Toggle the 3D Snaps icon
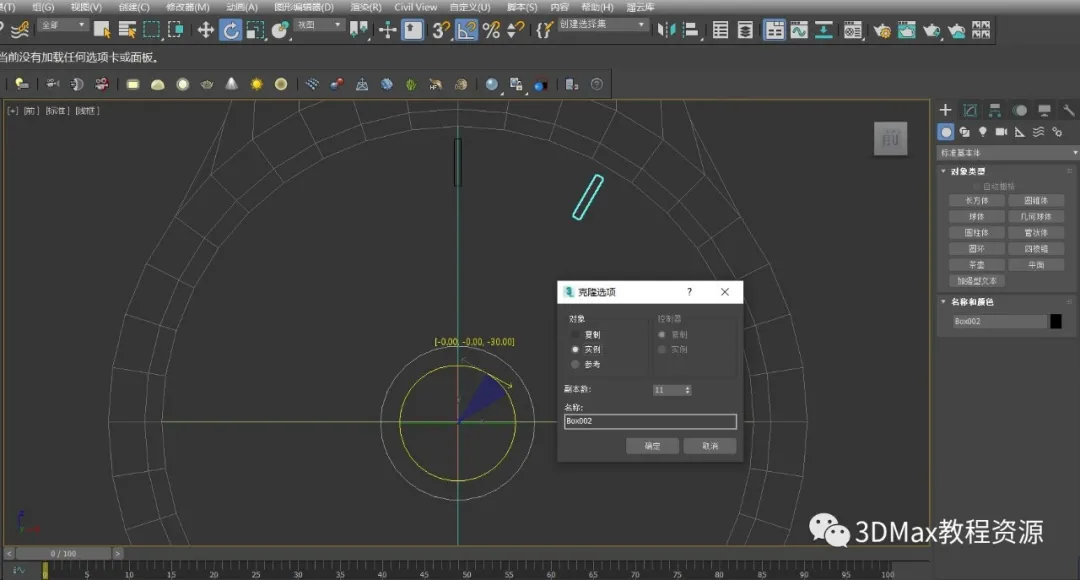The width and height of the screenshot is (1080, 580). 441,30
